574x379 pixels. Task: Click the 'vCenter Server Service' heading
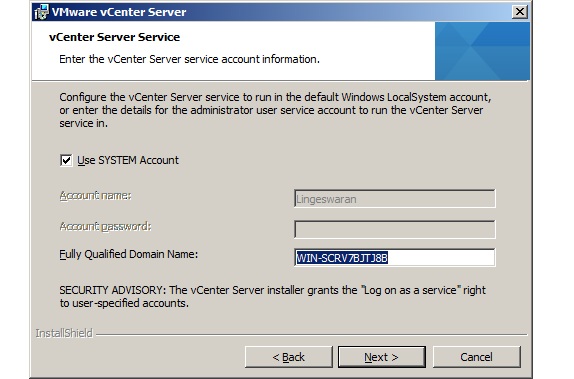click(x=114, y=37)
